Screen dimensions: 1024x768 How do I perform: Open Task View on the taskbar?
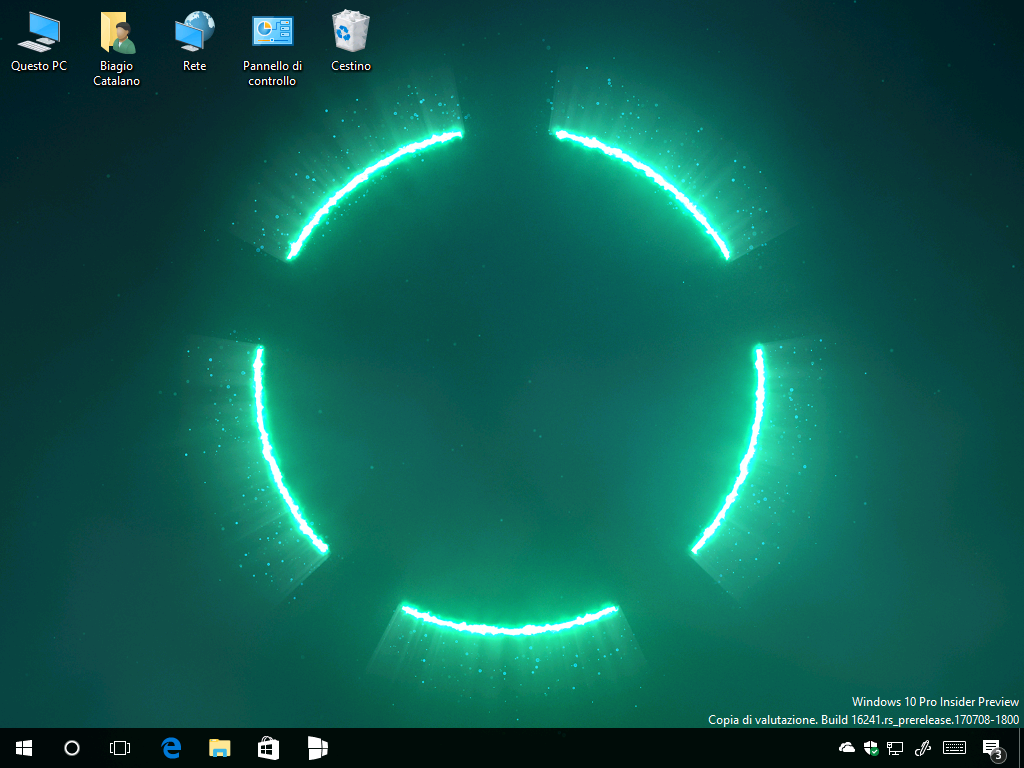120,748
